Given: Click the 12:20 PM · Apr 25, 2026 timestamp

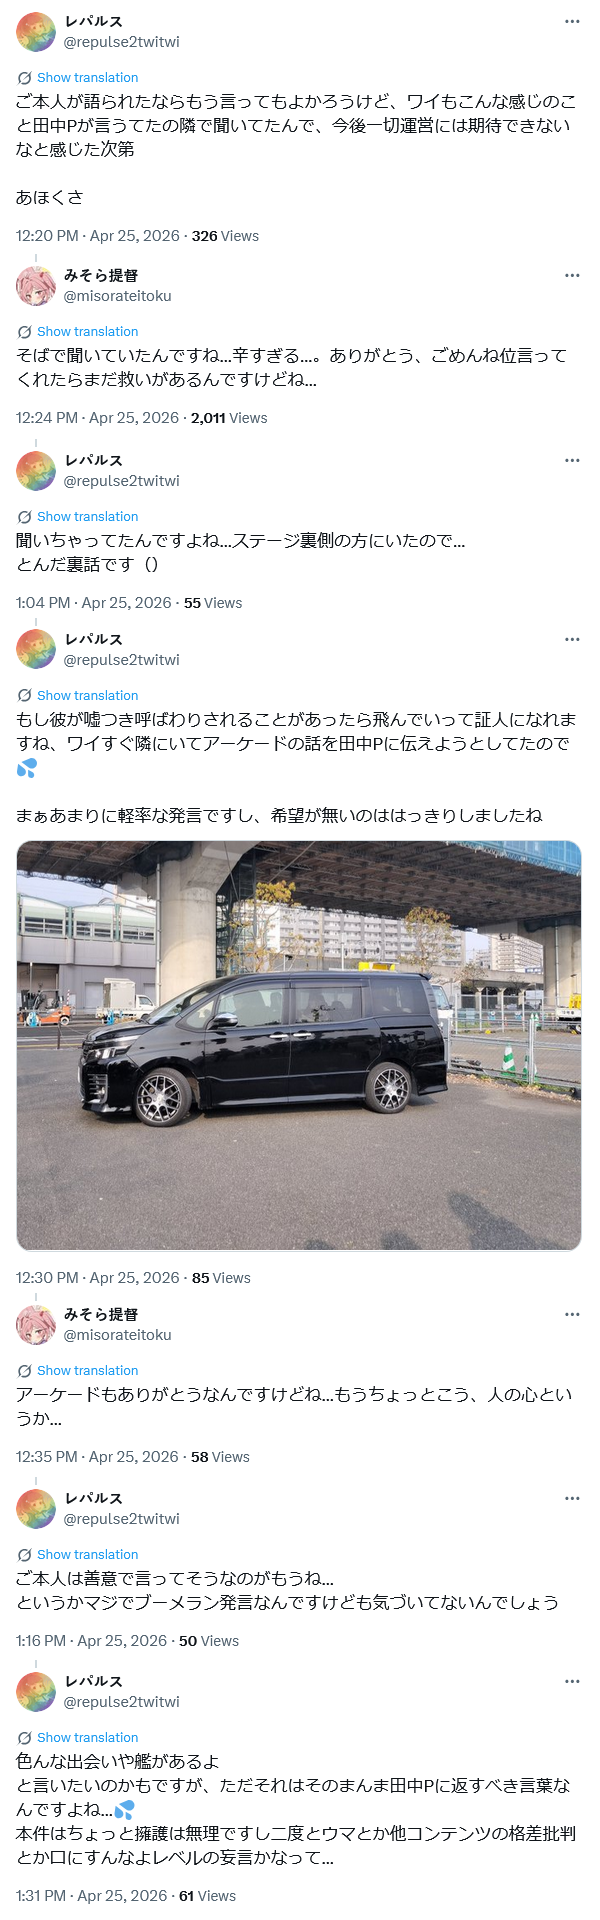Looking at the screenshot, I should click(98, 236).
